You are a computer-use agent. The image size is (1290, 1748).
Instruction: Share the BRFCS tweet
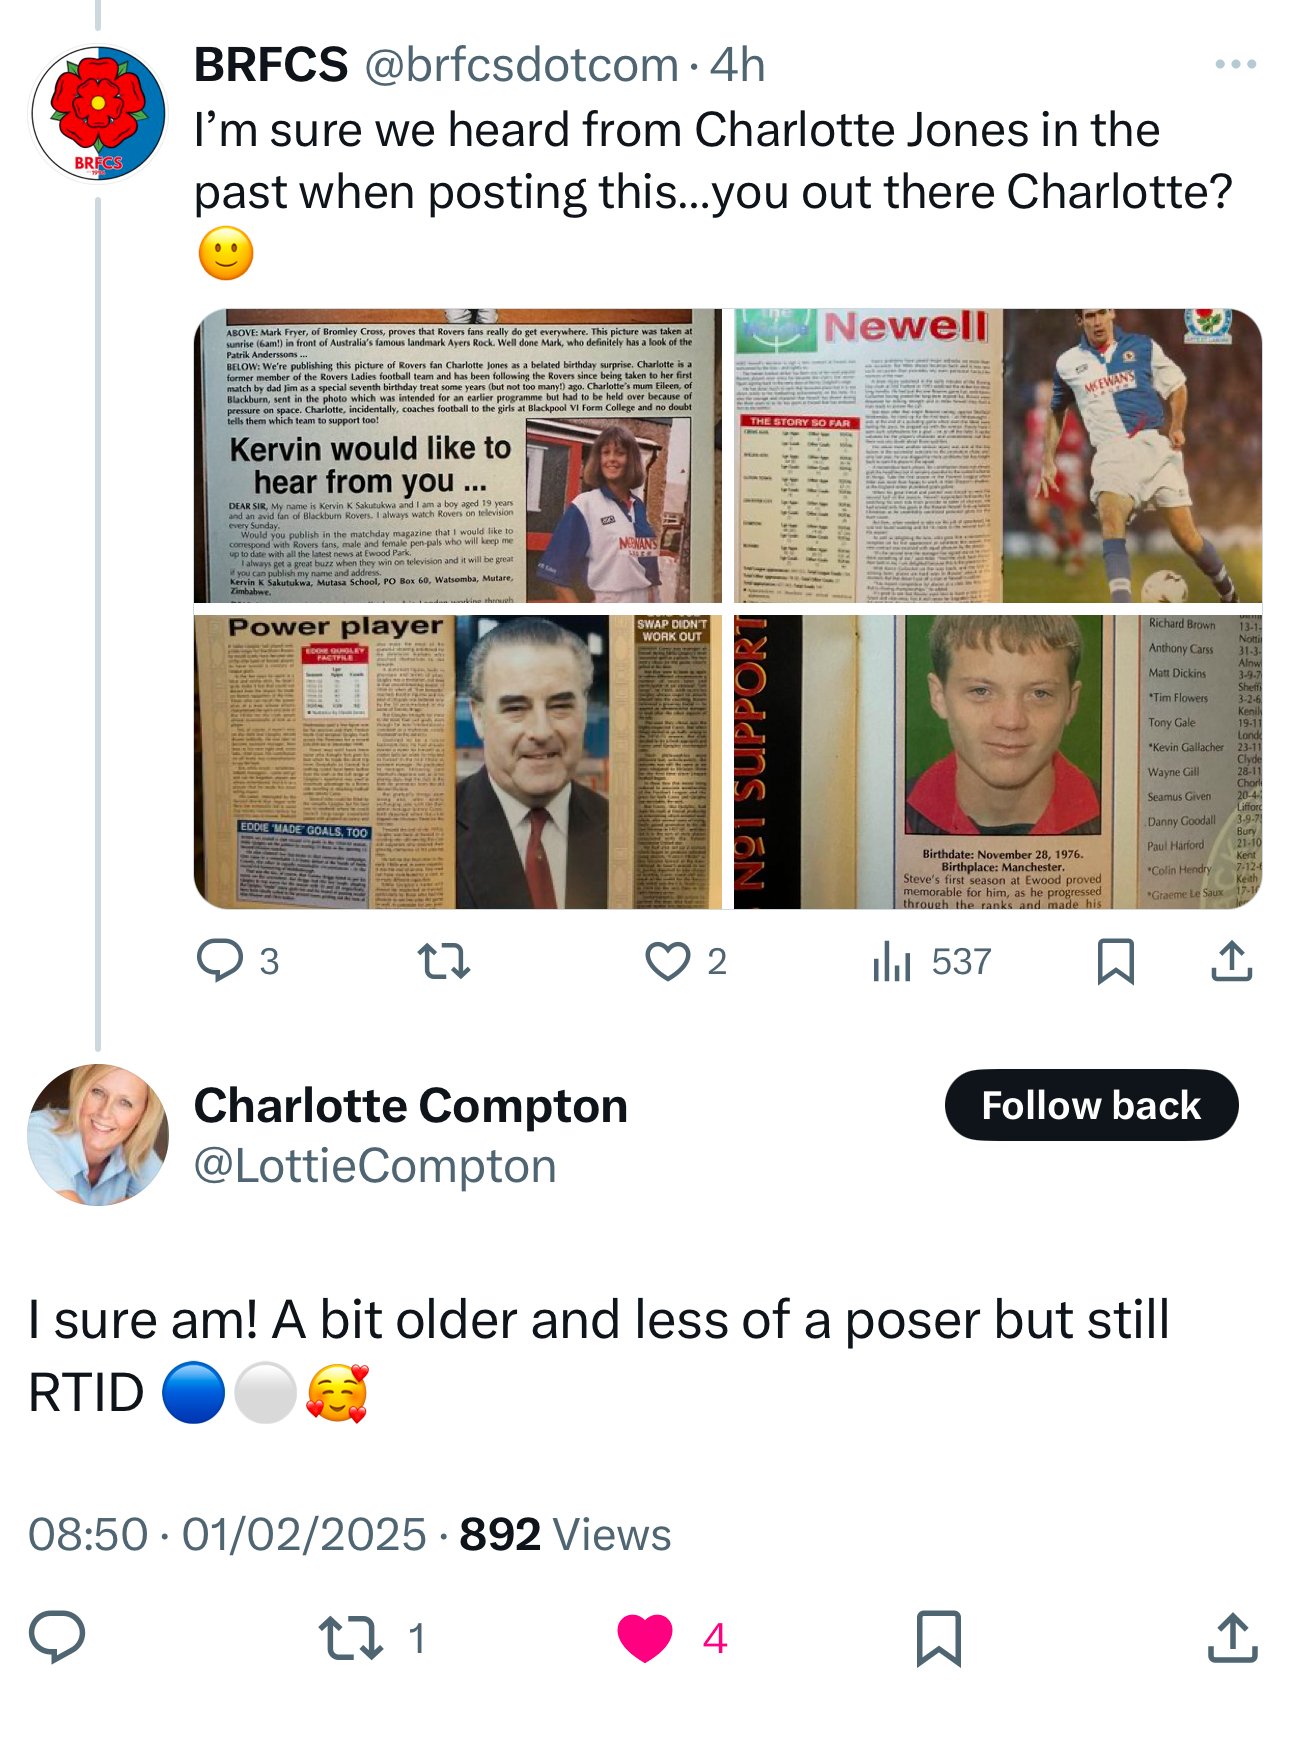tap(1232, 961)
